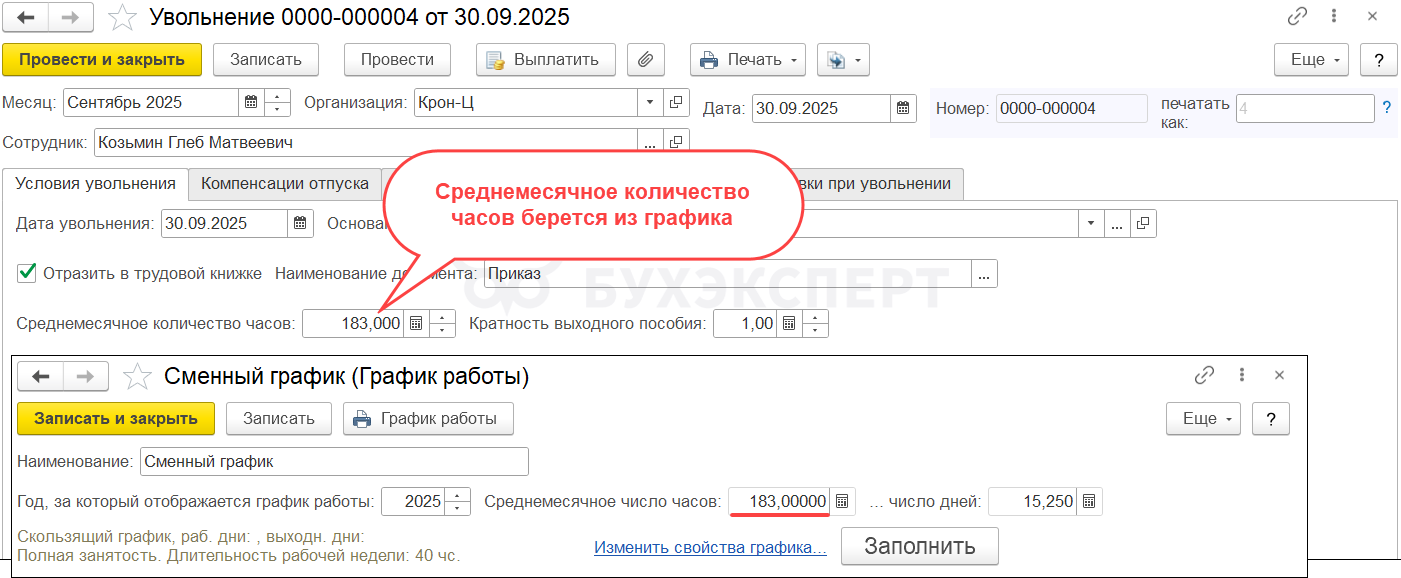Screen dimensions: 1401x578
Task: Click Записать и закрыть button
Action: coord(116,419)
